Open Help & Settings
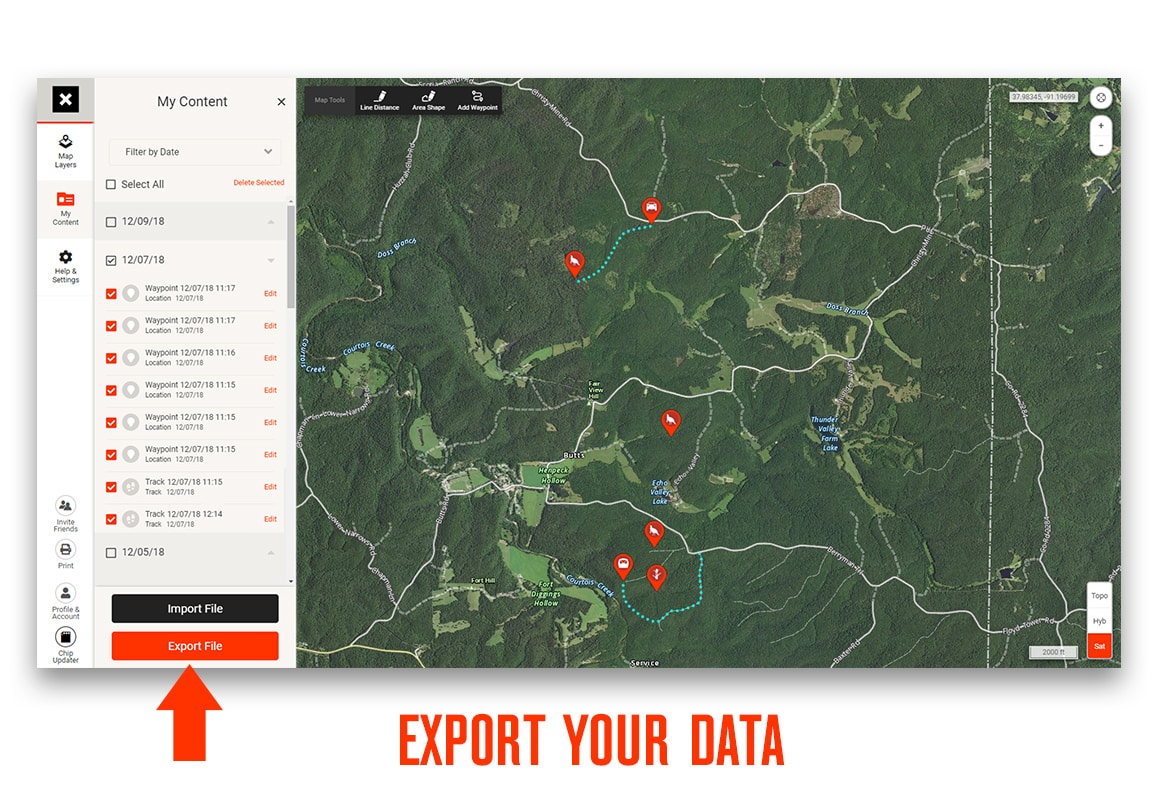The image size is (1160, 800). tap(65, 265)
